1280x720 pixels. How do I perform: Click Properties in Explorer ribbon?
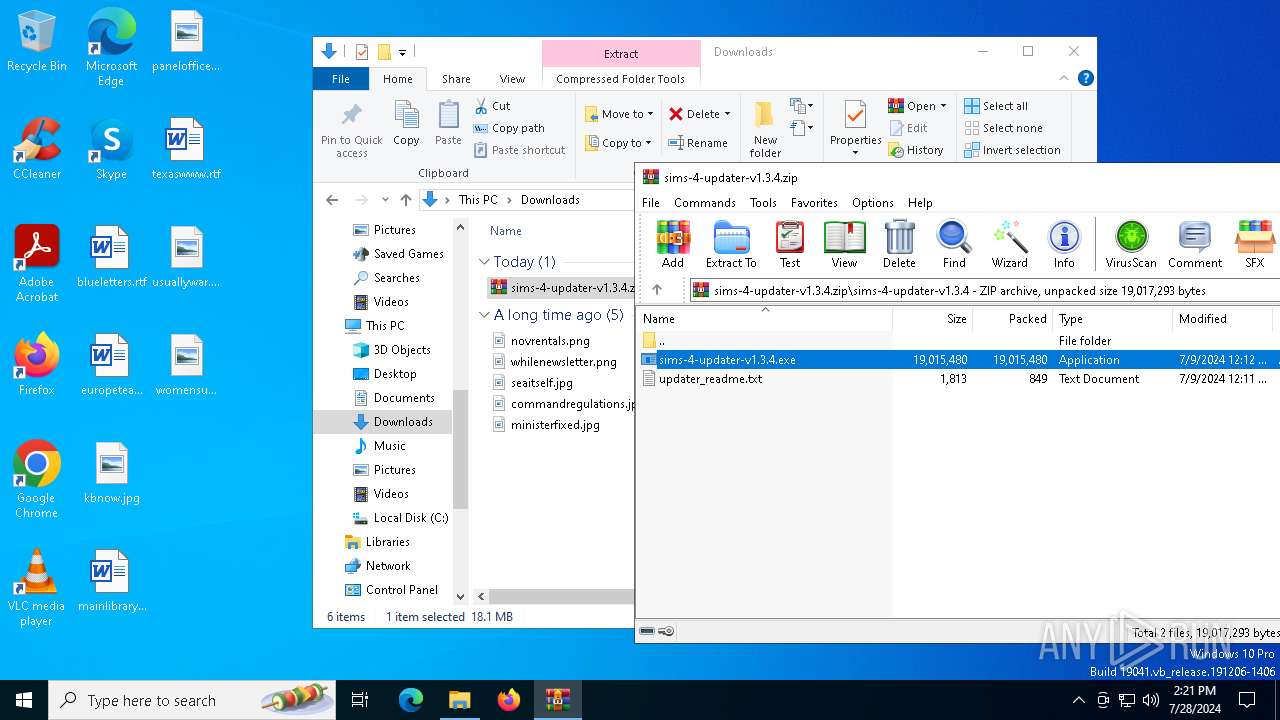coord(855,129)
